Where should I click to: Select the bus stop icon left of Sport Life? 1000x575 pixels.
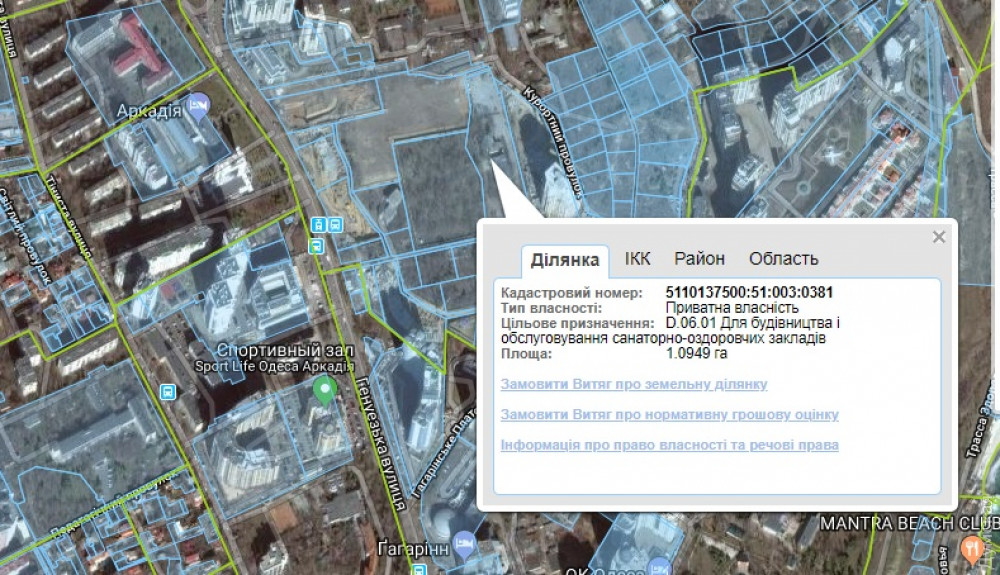pos(168,392)
